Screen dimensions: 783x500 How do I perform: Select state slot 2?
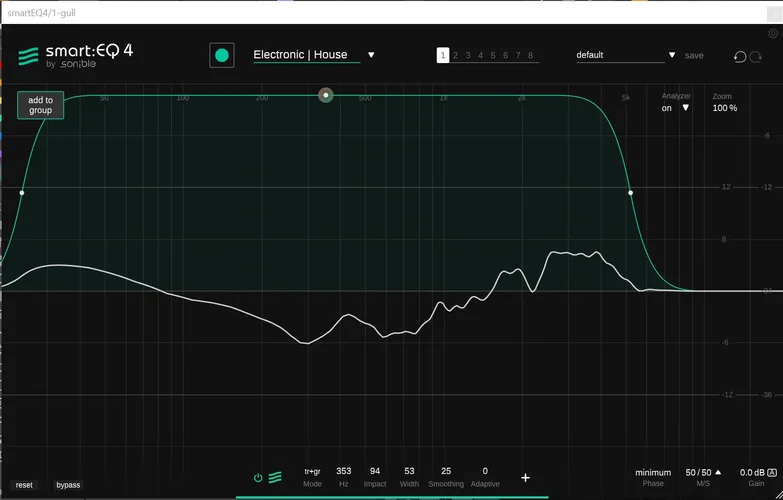pyautogui.click(x=455, y=55)
